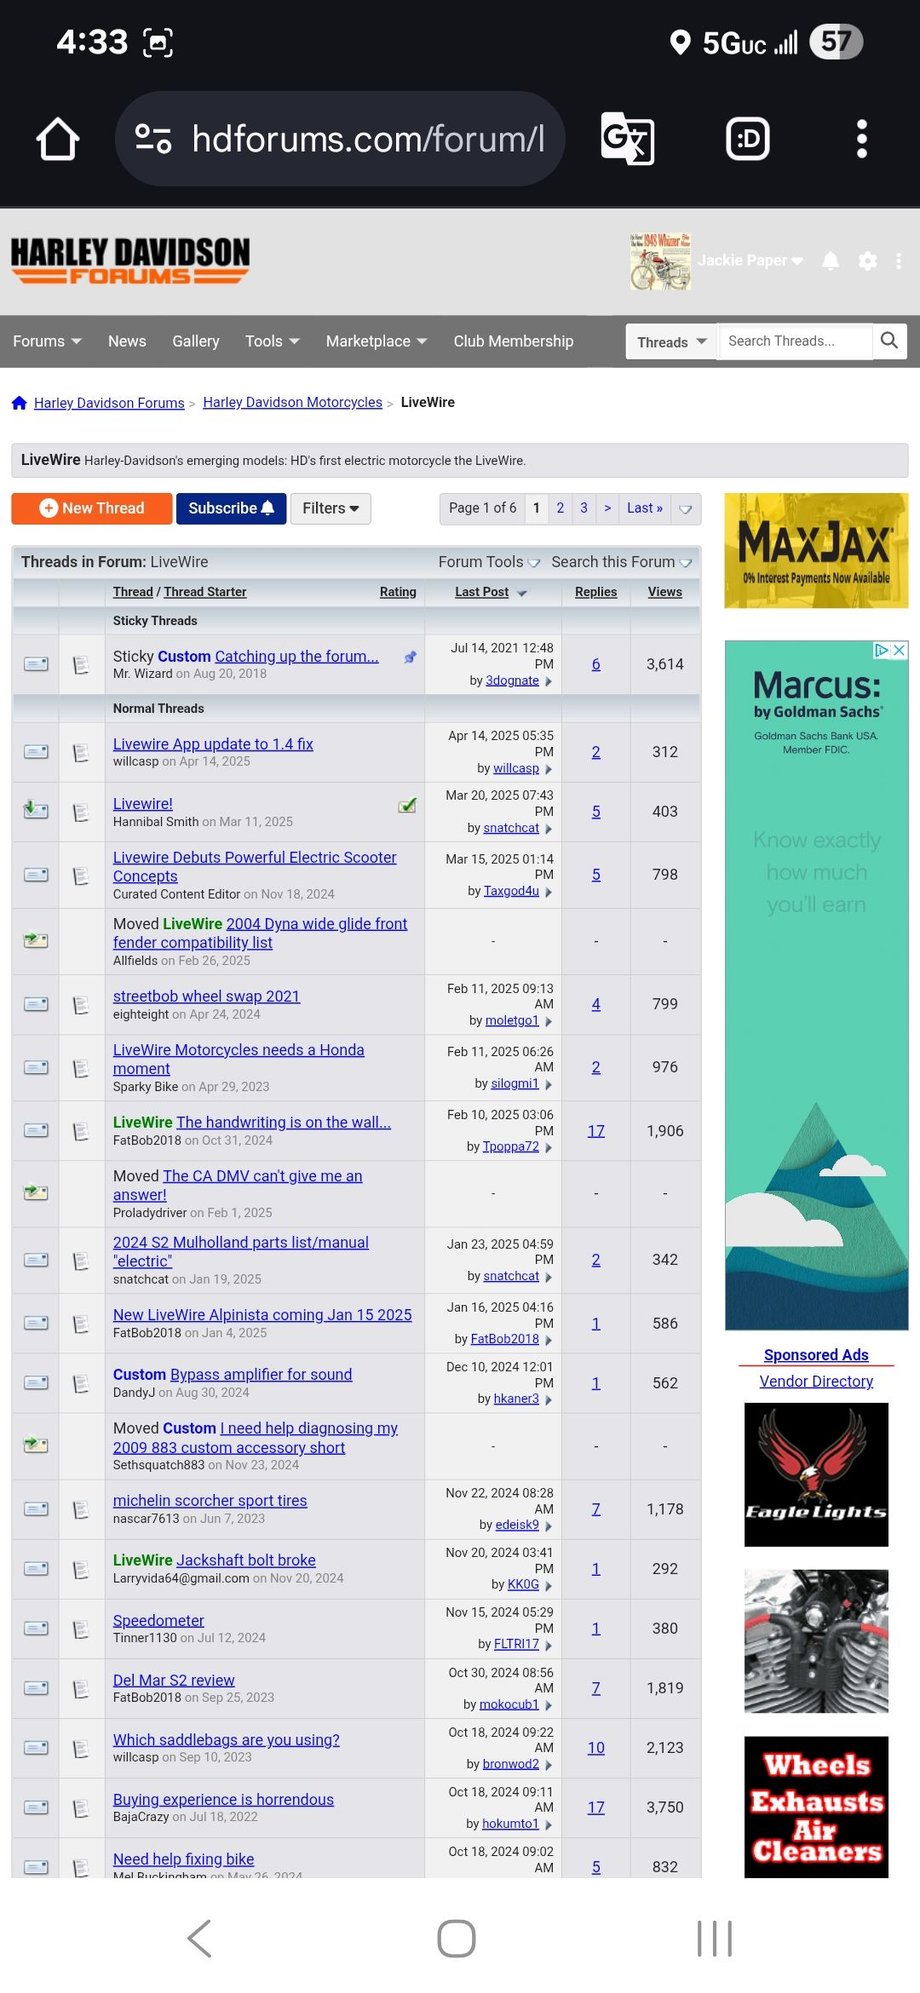Open the Forum Tools menu
This screenshot has width=920, height=1993.
point(488,562)
